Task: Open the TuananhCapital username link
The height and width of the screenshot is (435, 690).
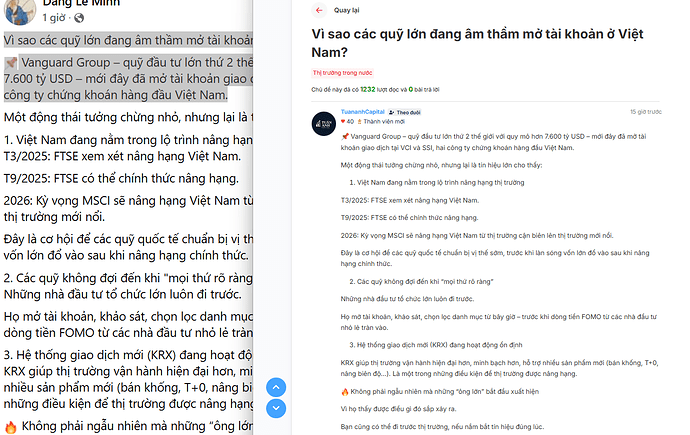Action: 363,112
